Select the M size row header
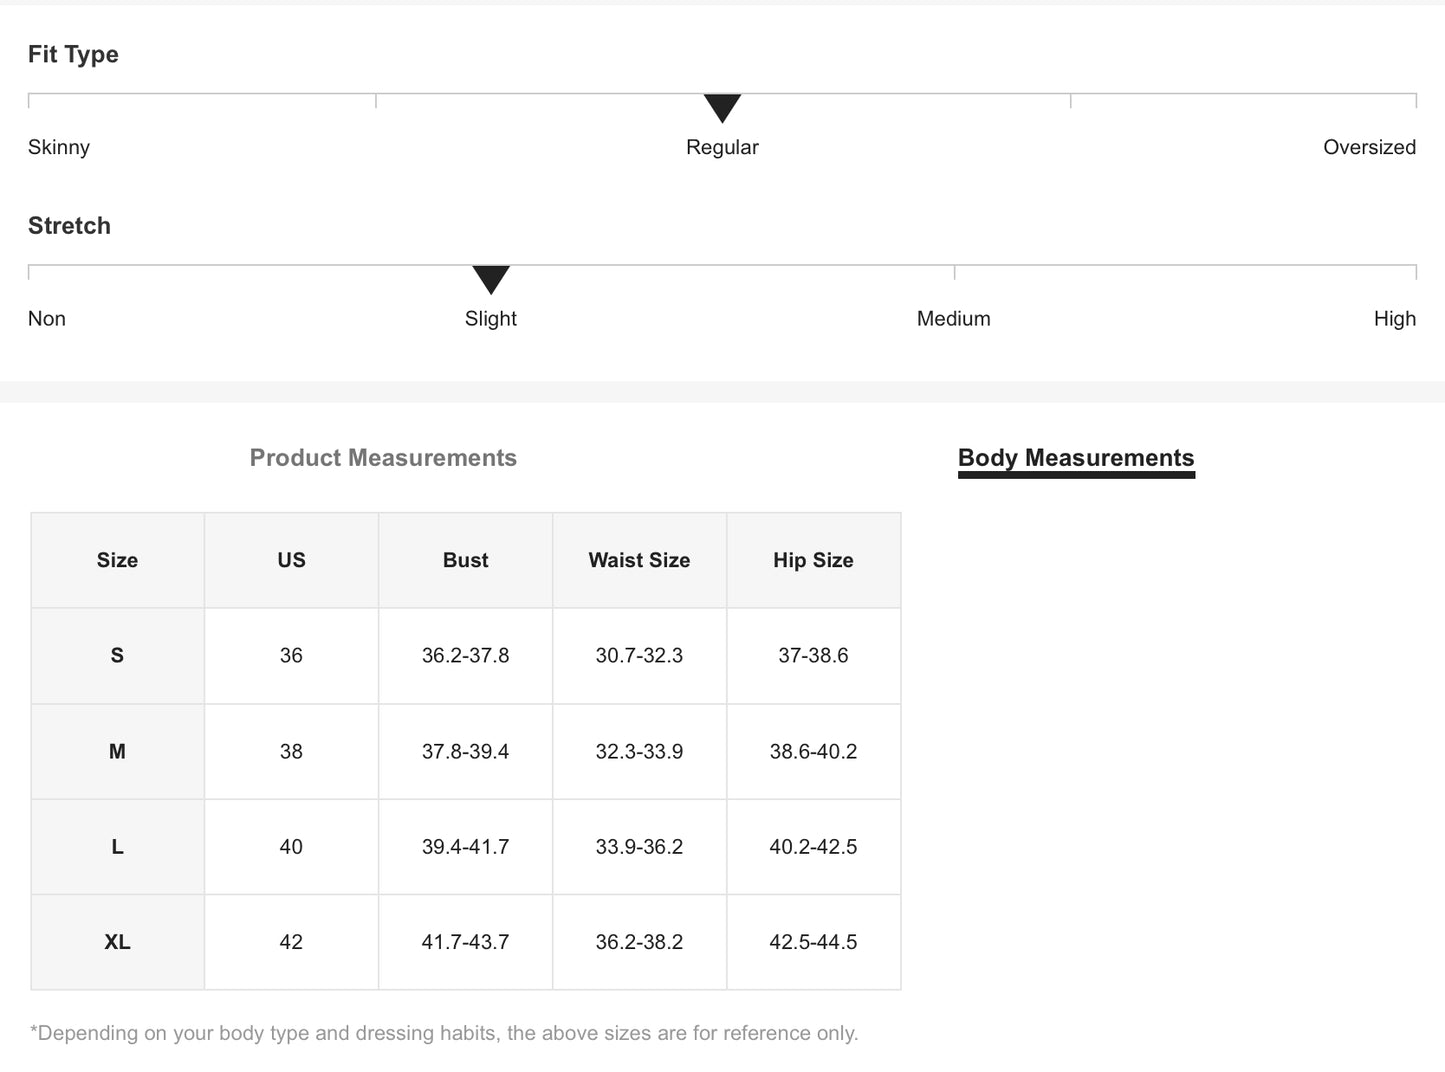This screenshot has width=1445, height=1072. click(117, 752)
